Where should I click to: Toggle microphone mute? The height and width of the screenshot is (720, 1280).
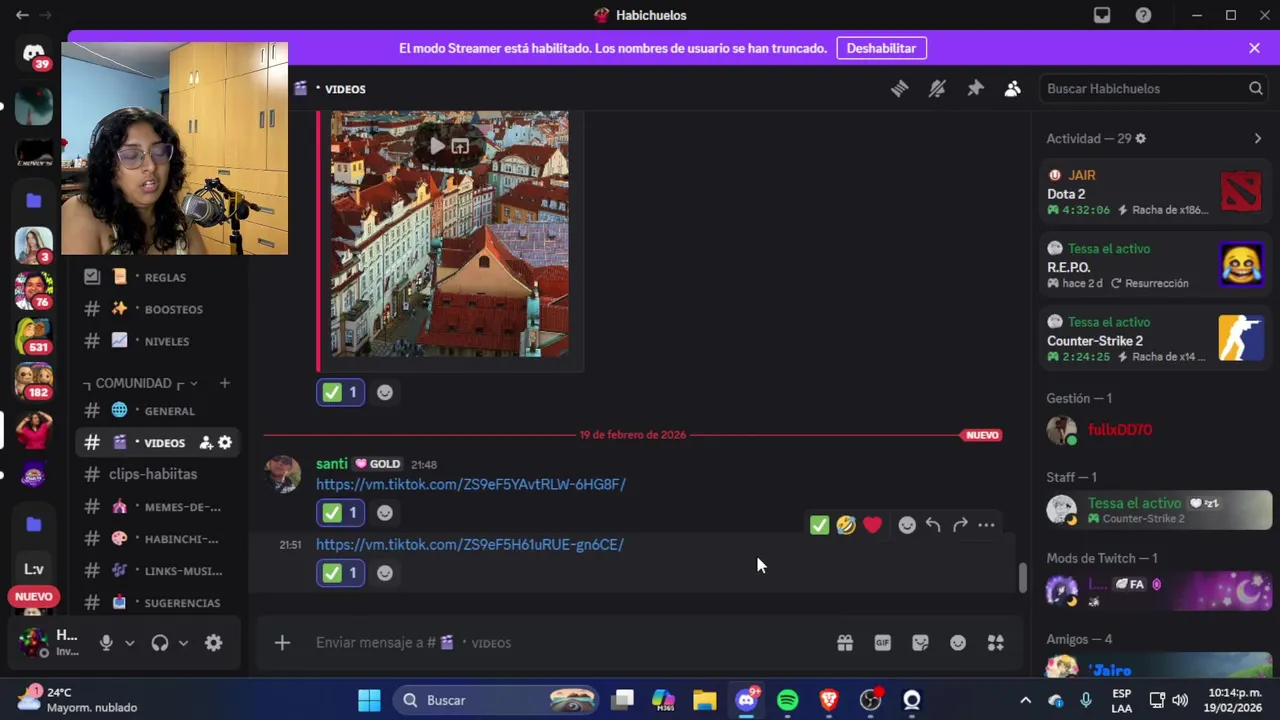click(106, 643)
